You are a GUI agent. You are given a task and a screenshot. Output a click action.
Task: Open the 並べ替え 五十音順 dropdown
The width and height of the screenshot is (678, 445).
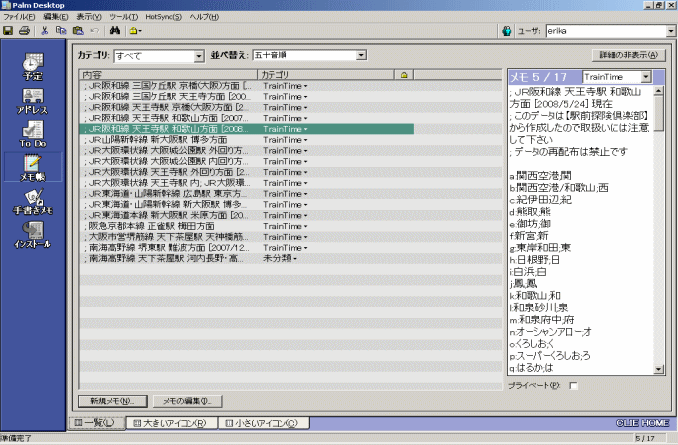click(x=361, y=55)
